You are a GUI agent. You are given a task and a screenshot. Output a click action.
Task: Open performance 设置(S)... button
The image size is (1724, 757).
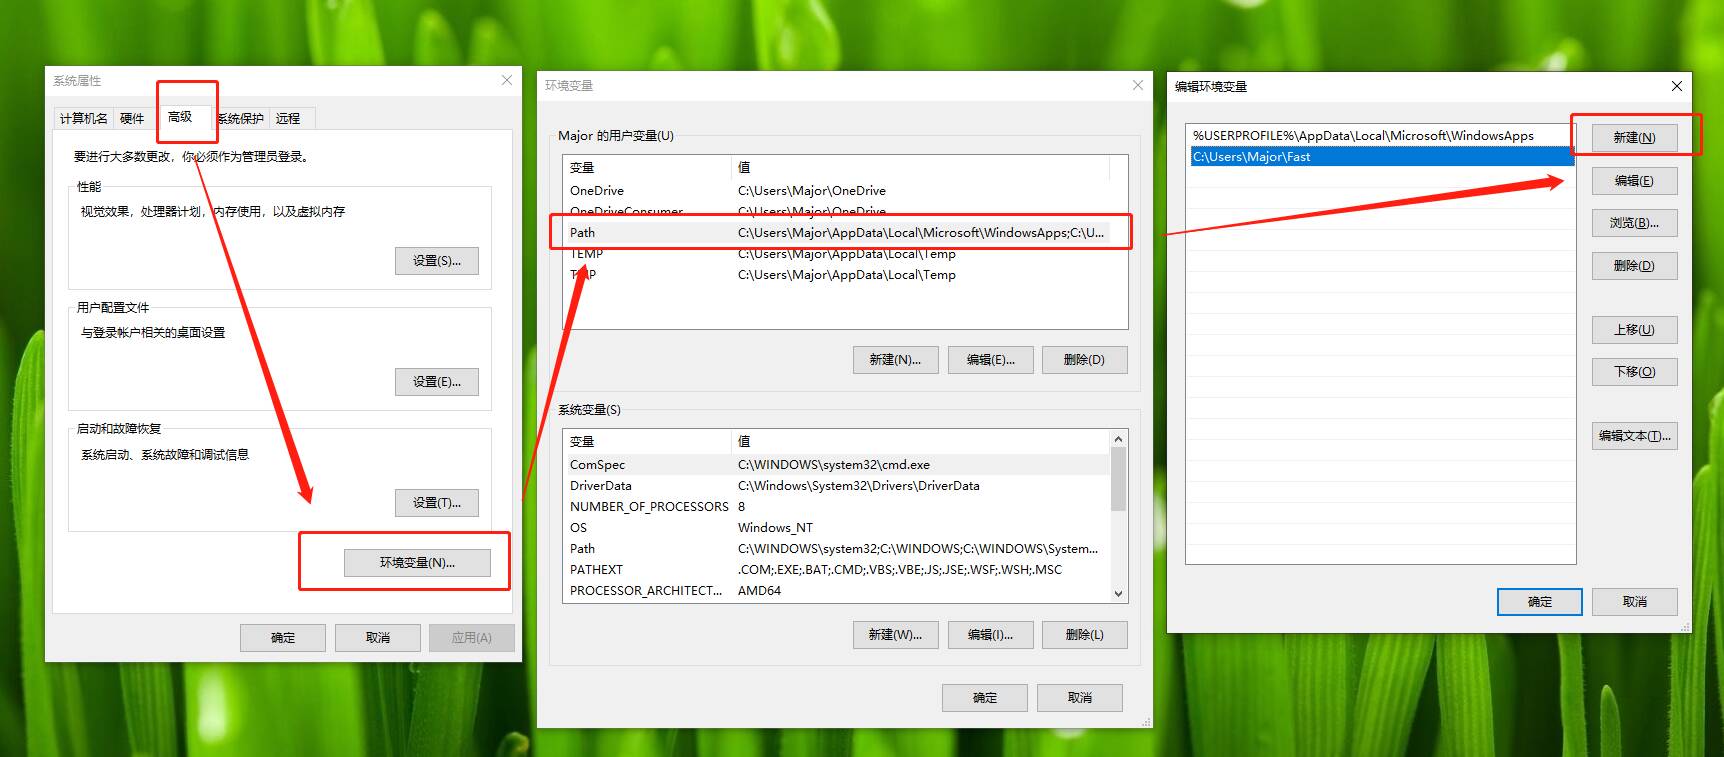coord(436,261)
